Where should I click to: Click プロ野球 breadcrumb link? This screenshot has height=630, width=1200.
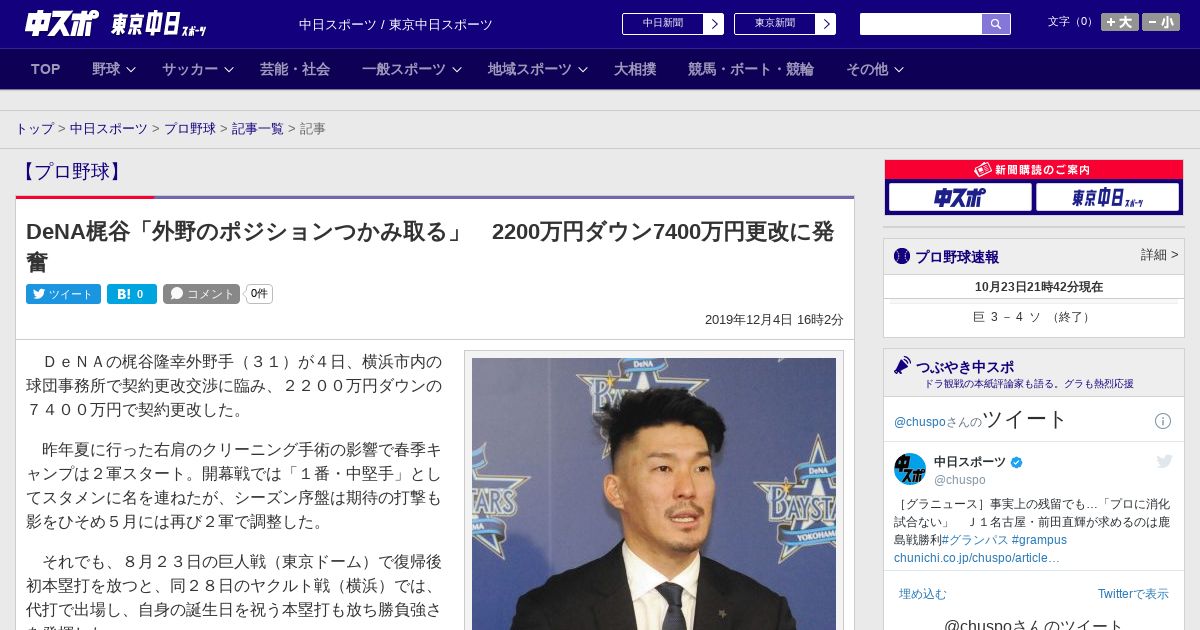[x=190, y=129]
